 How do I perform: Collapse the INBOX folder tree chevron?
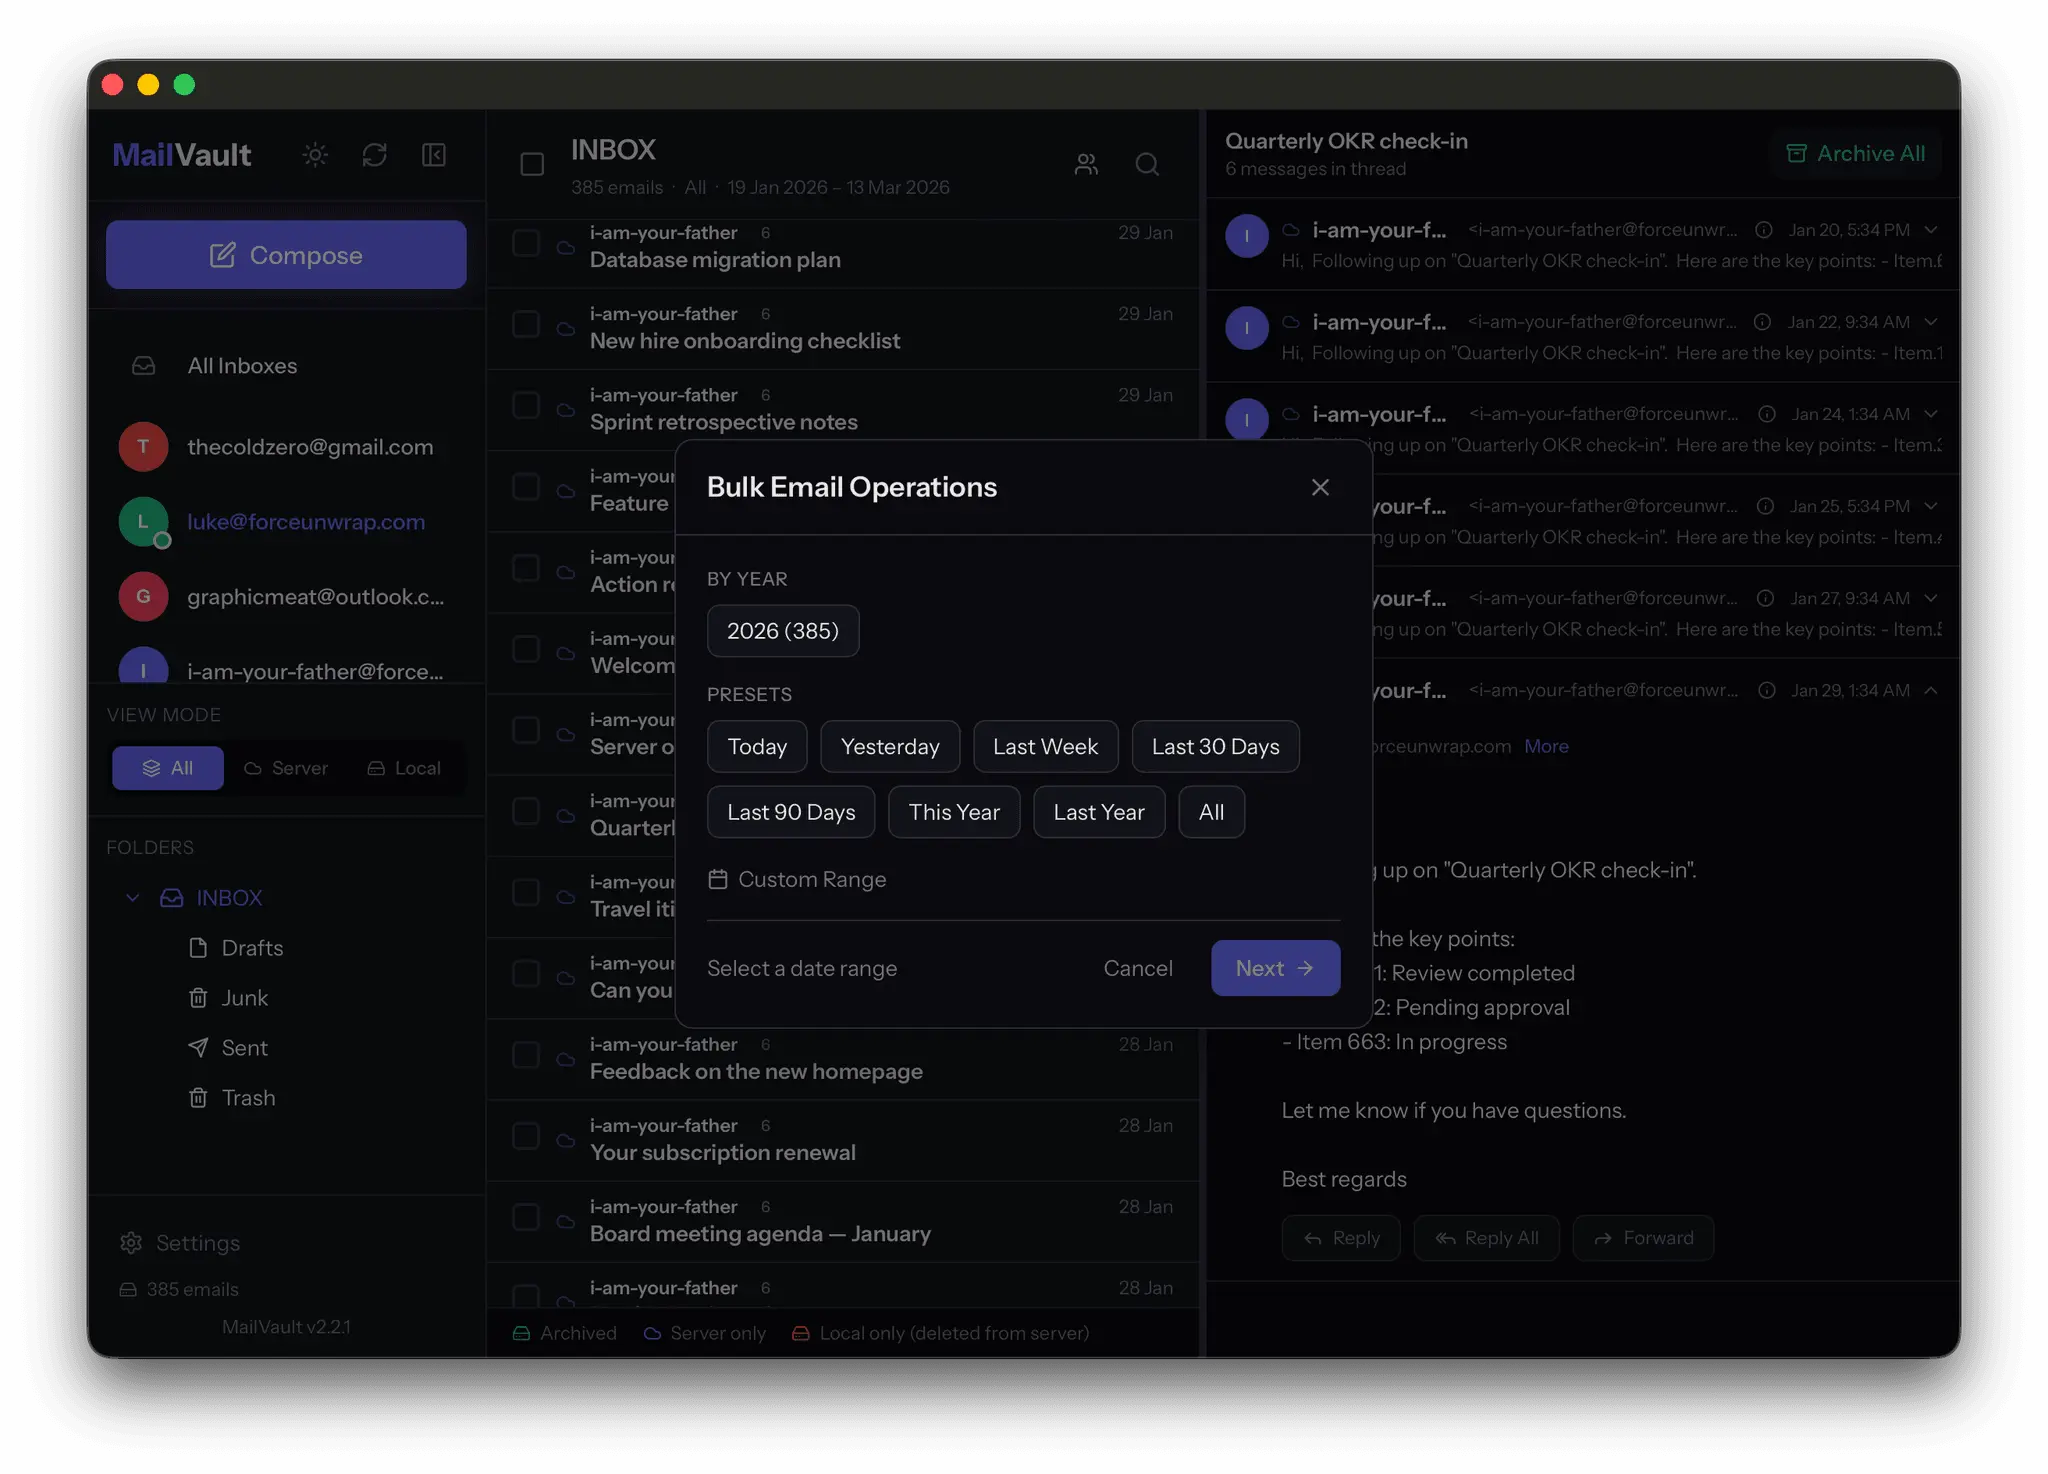click(x=132, y=898)
